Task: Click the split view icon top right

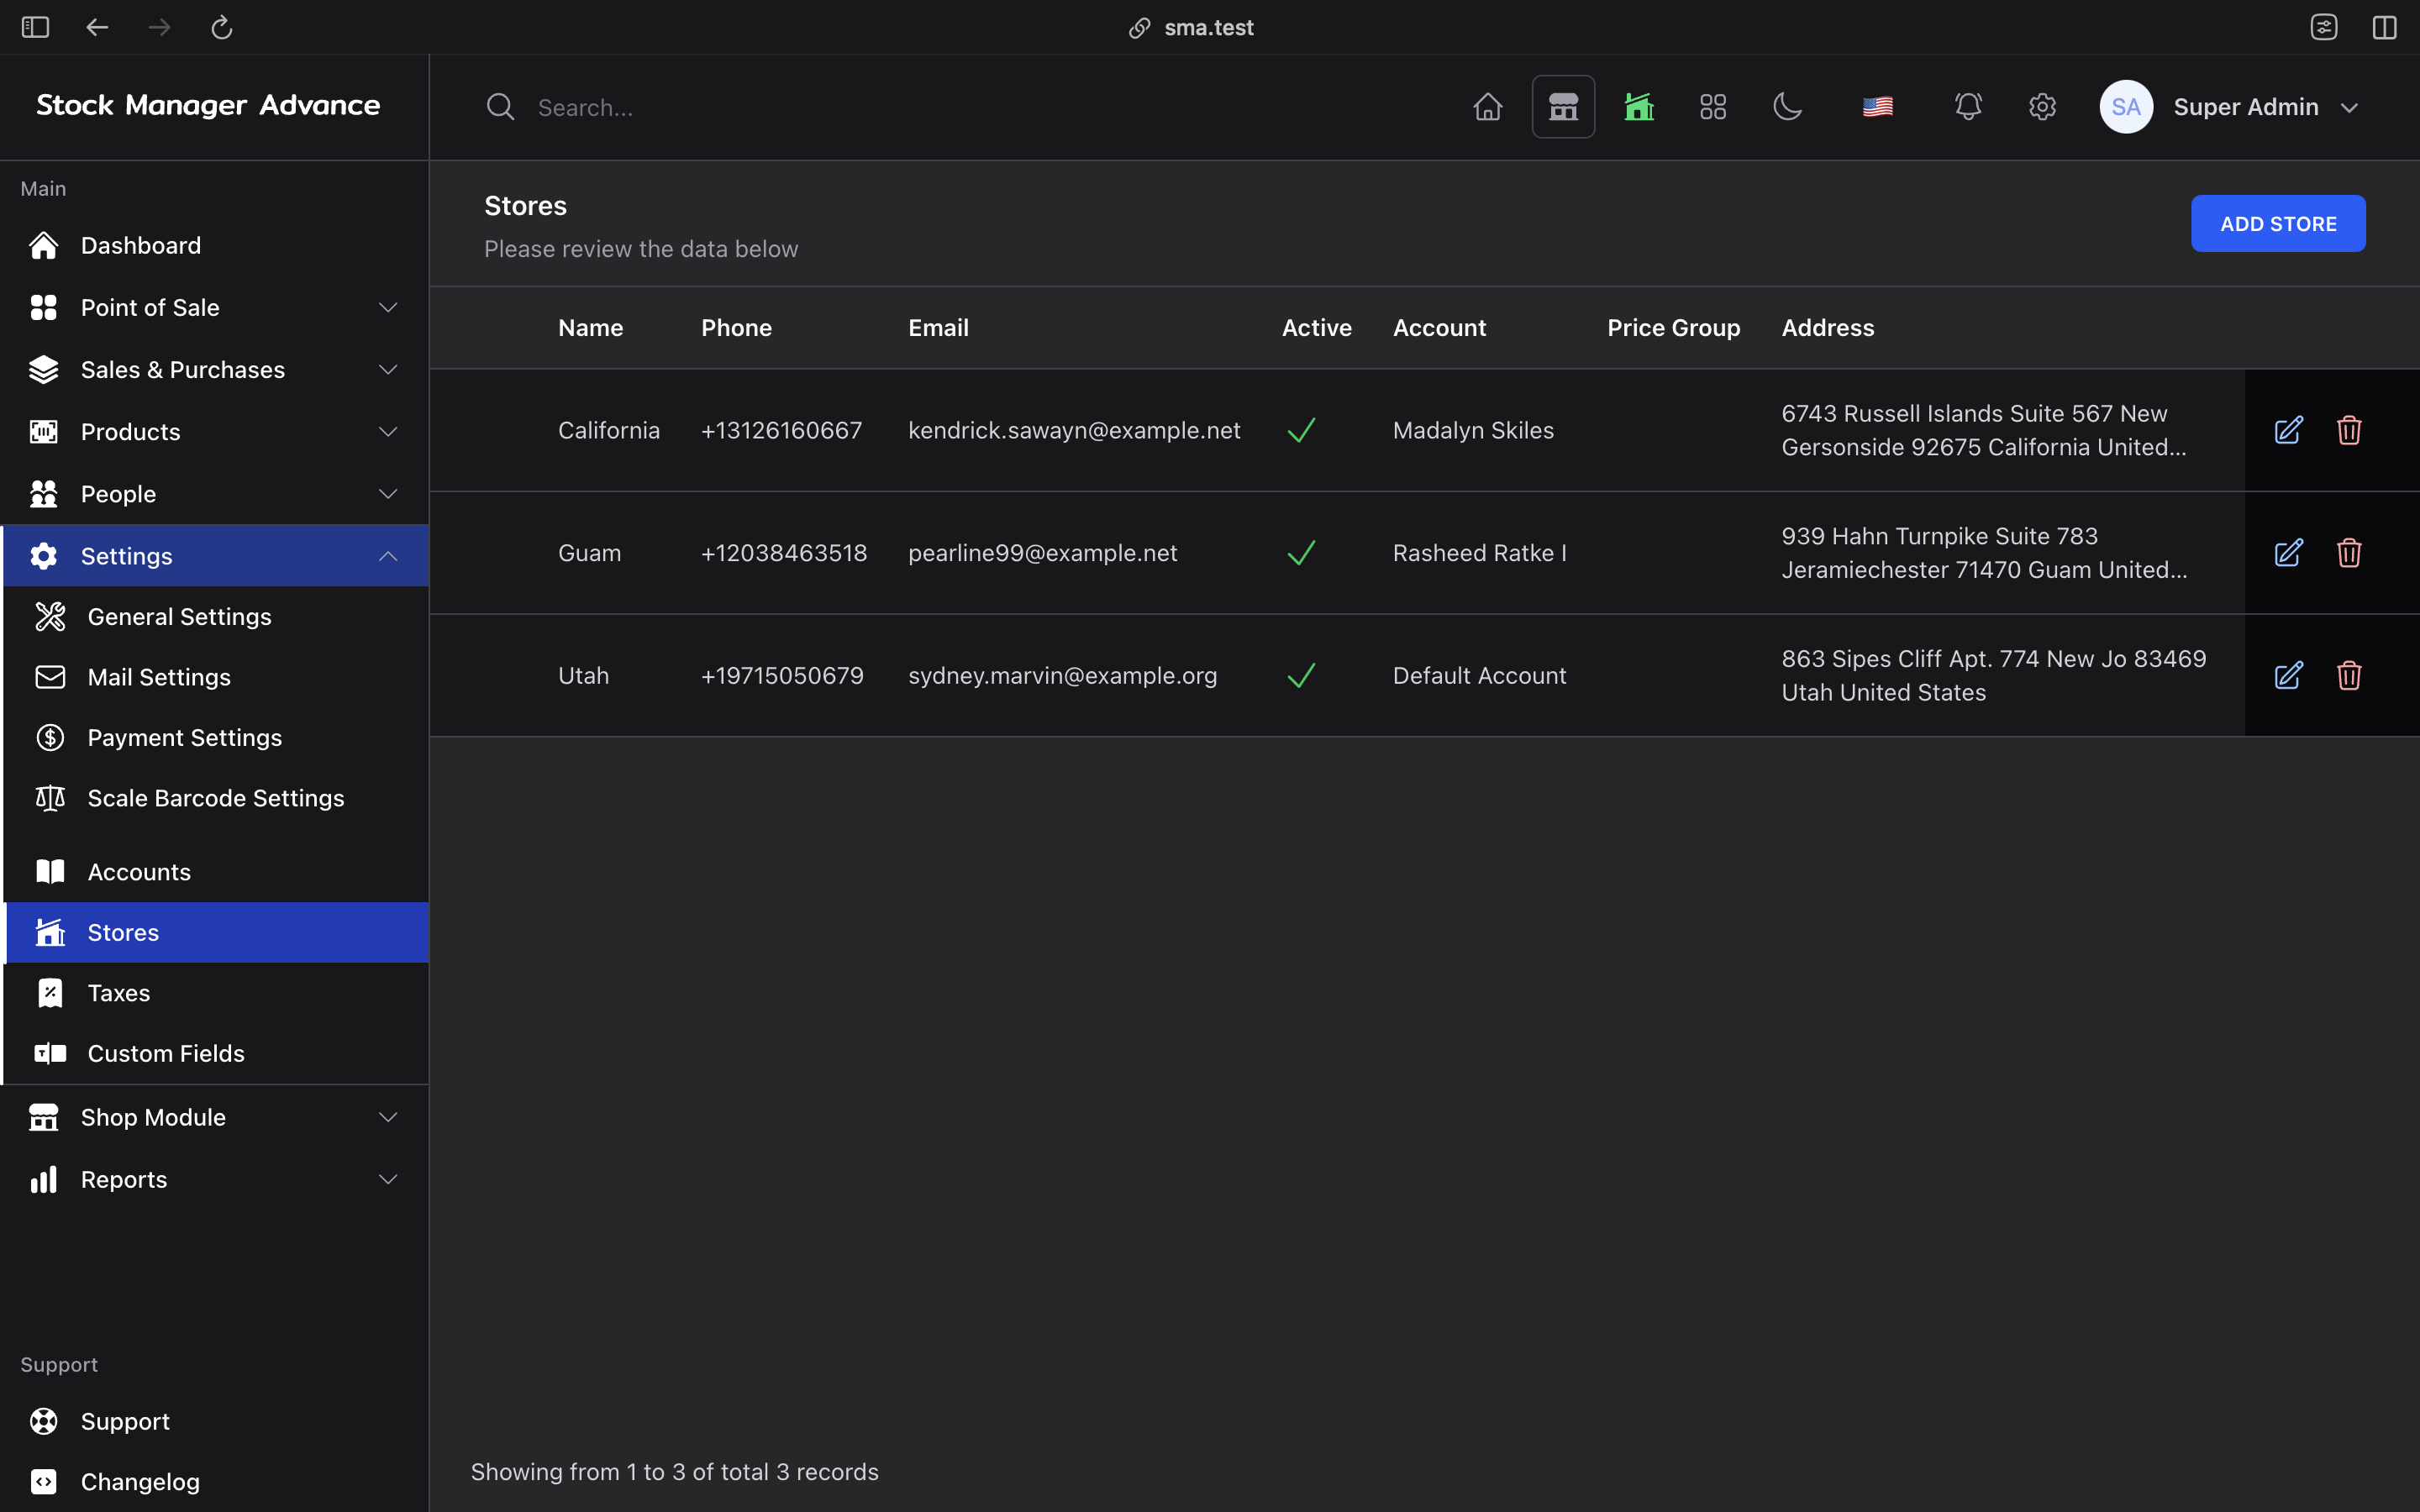Action: tap(2385, 27)
